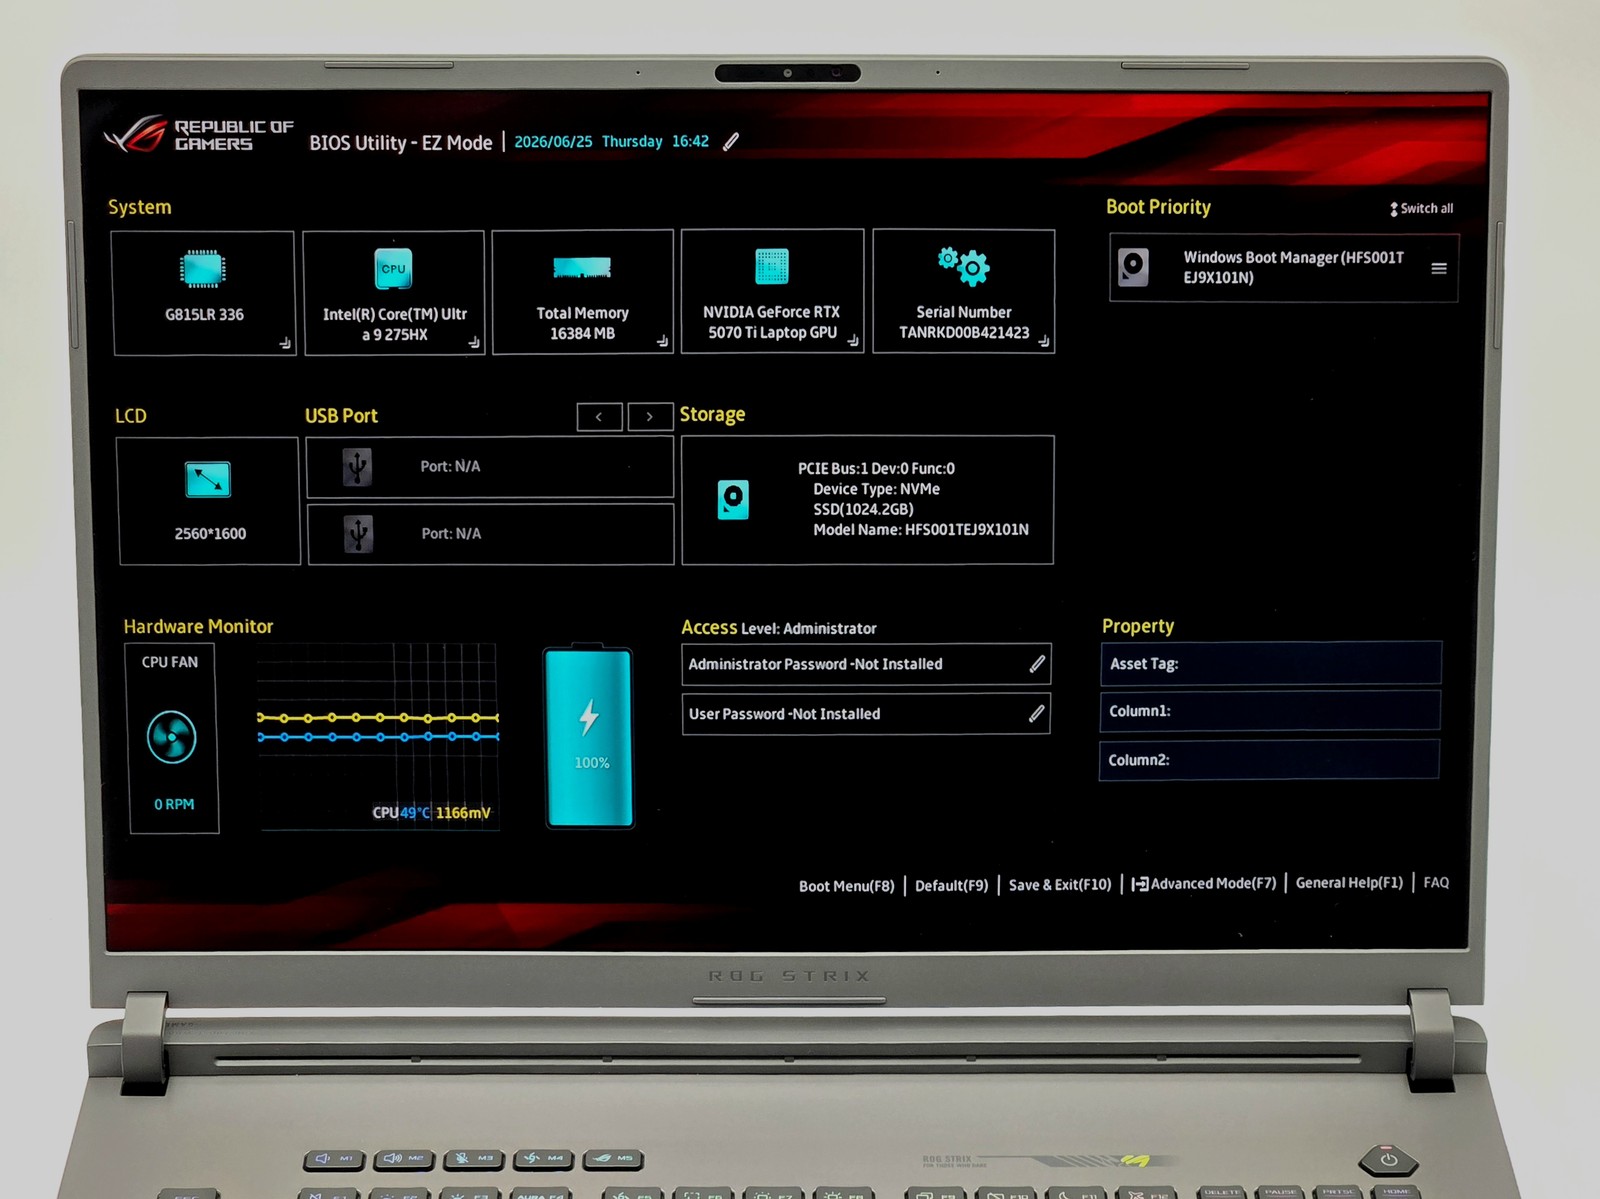This screenshot has width=1600, height=1199.
Task: Open the FAQ link
Action: point(1436,882)
